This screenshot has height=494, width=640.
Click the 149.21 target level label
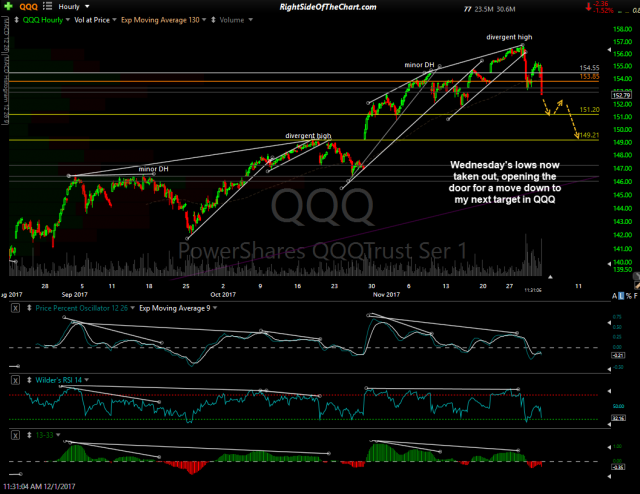point(589,135)
